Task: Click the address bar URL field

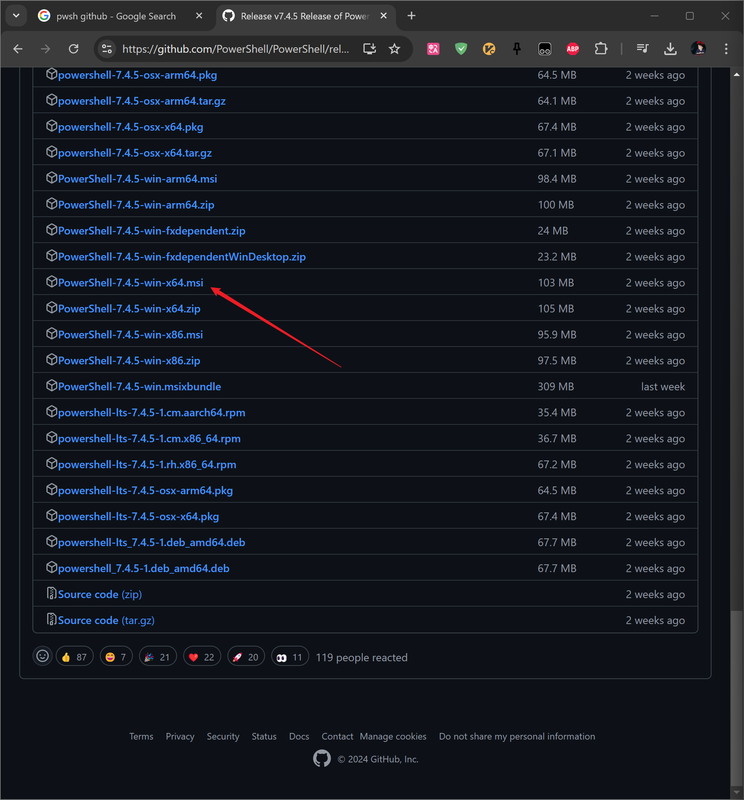Action: pyautogui.click(x=236, y=49)
